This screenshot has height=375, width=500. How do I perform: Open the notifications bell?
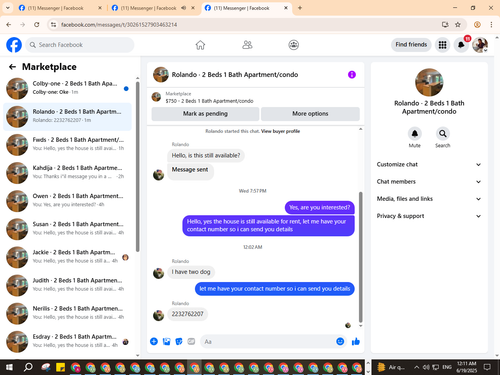[461, 45]
